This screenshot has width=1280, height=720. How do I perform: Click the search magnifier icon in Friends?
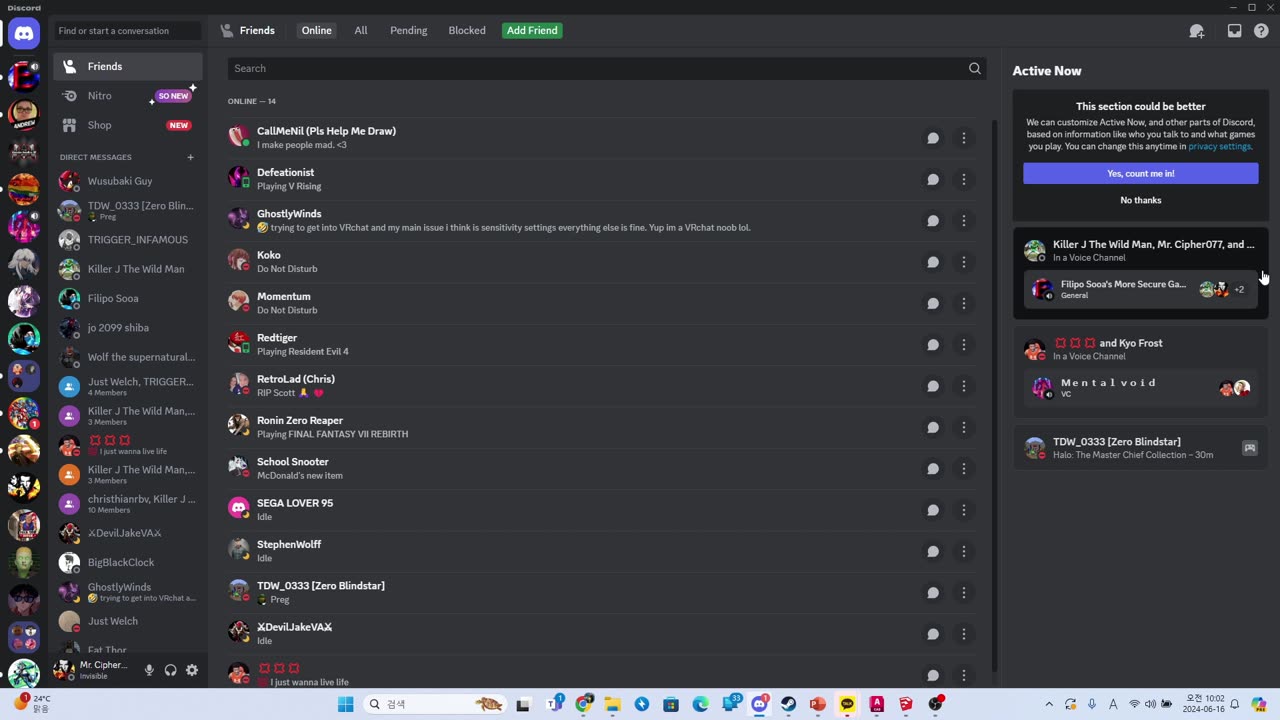click(x=974, y=68)
